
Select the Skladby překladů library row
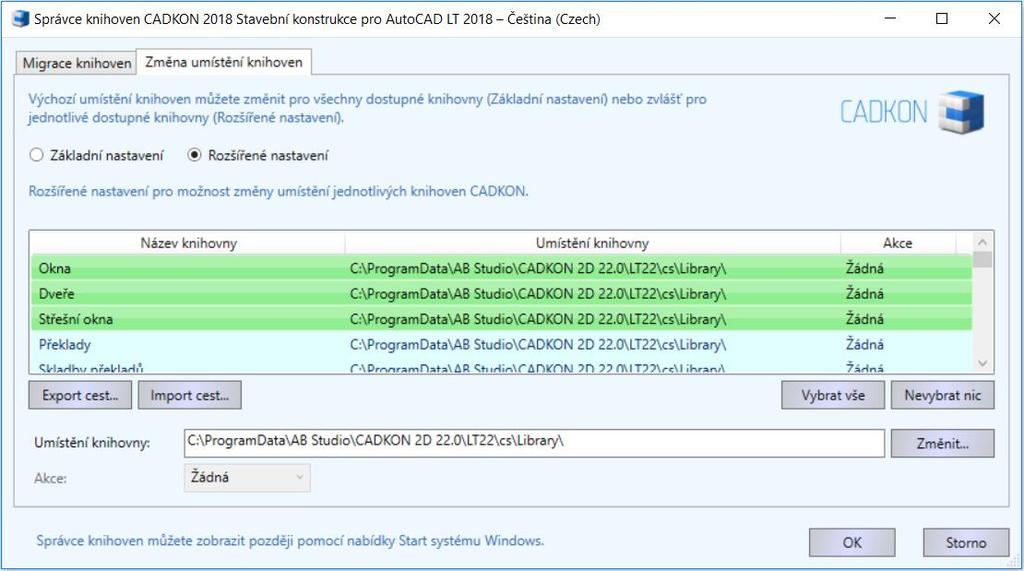pyautogui.click(x=501, y=366)
